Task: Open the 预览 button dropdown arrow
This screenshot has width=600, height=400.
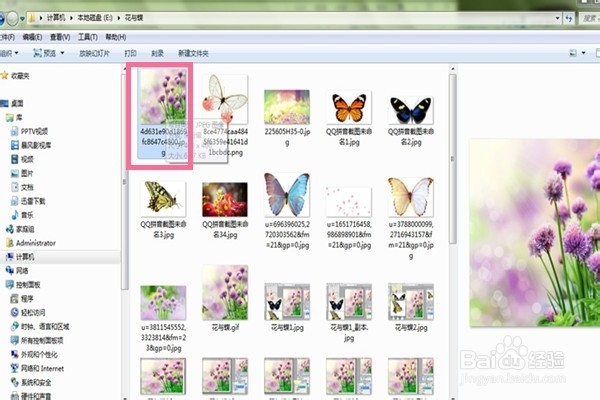Action: click(x=62, y=53)
